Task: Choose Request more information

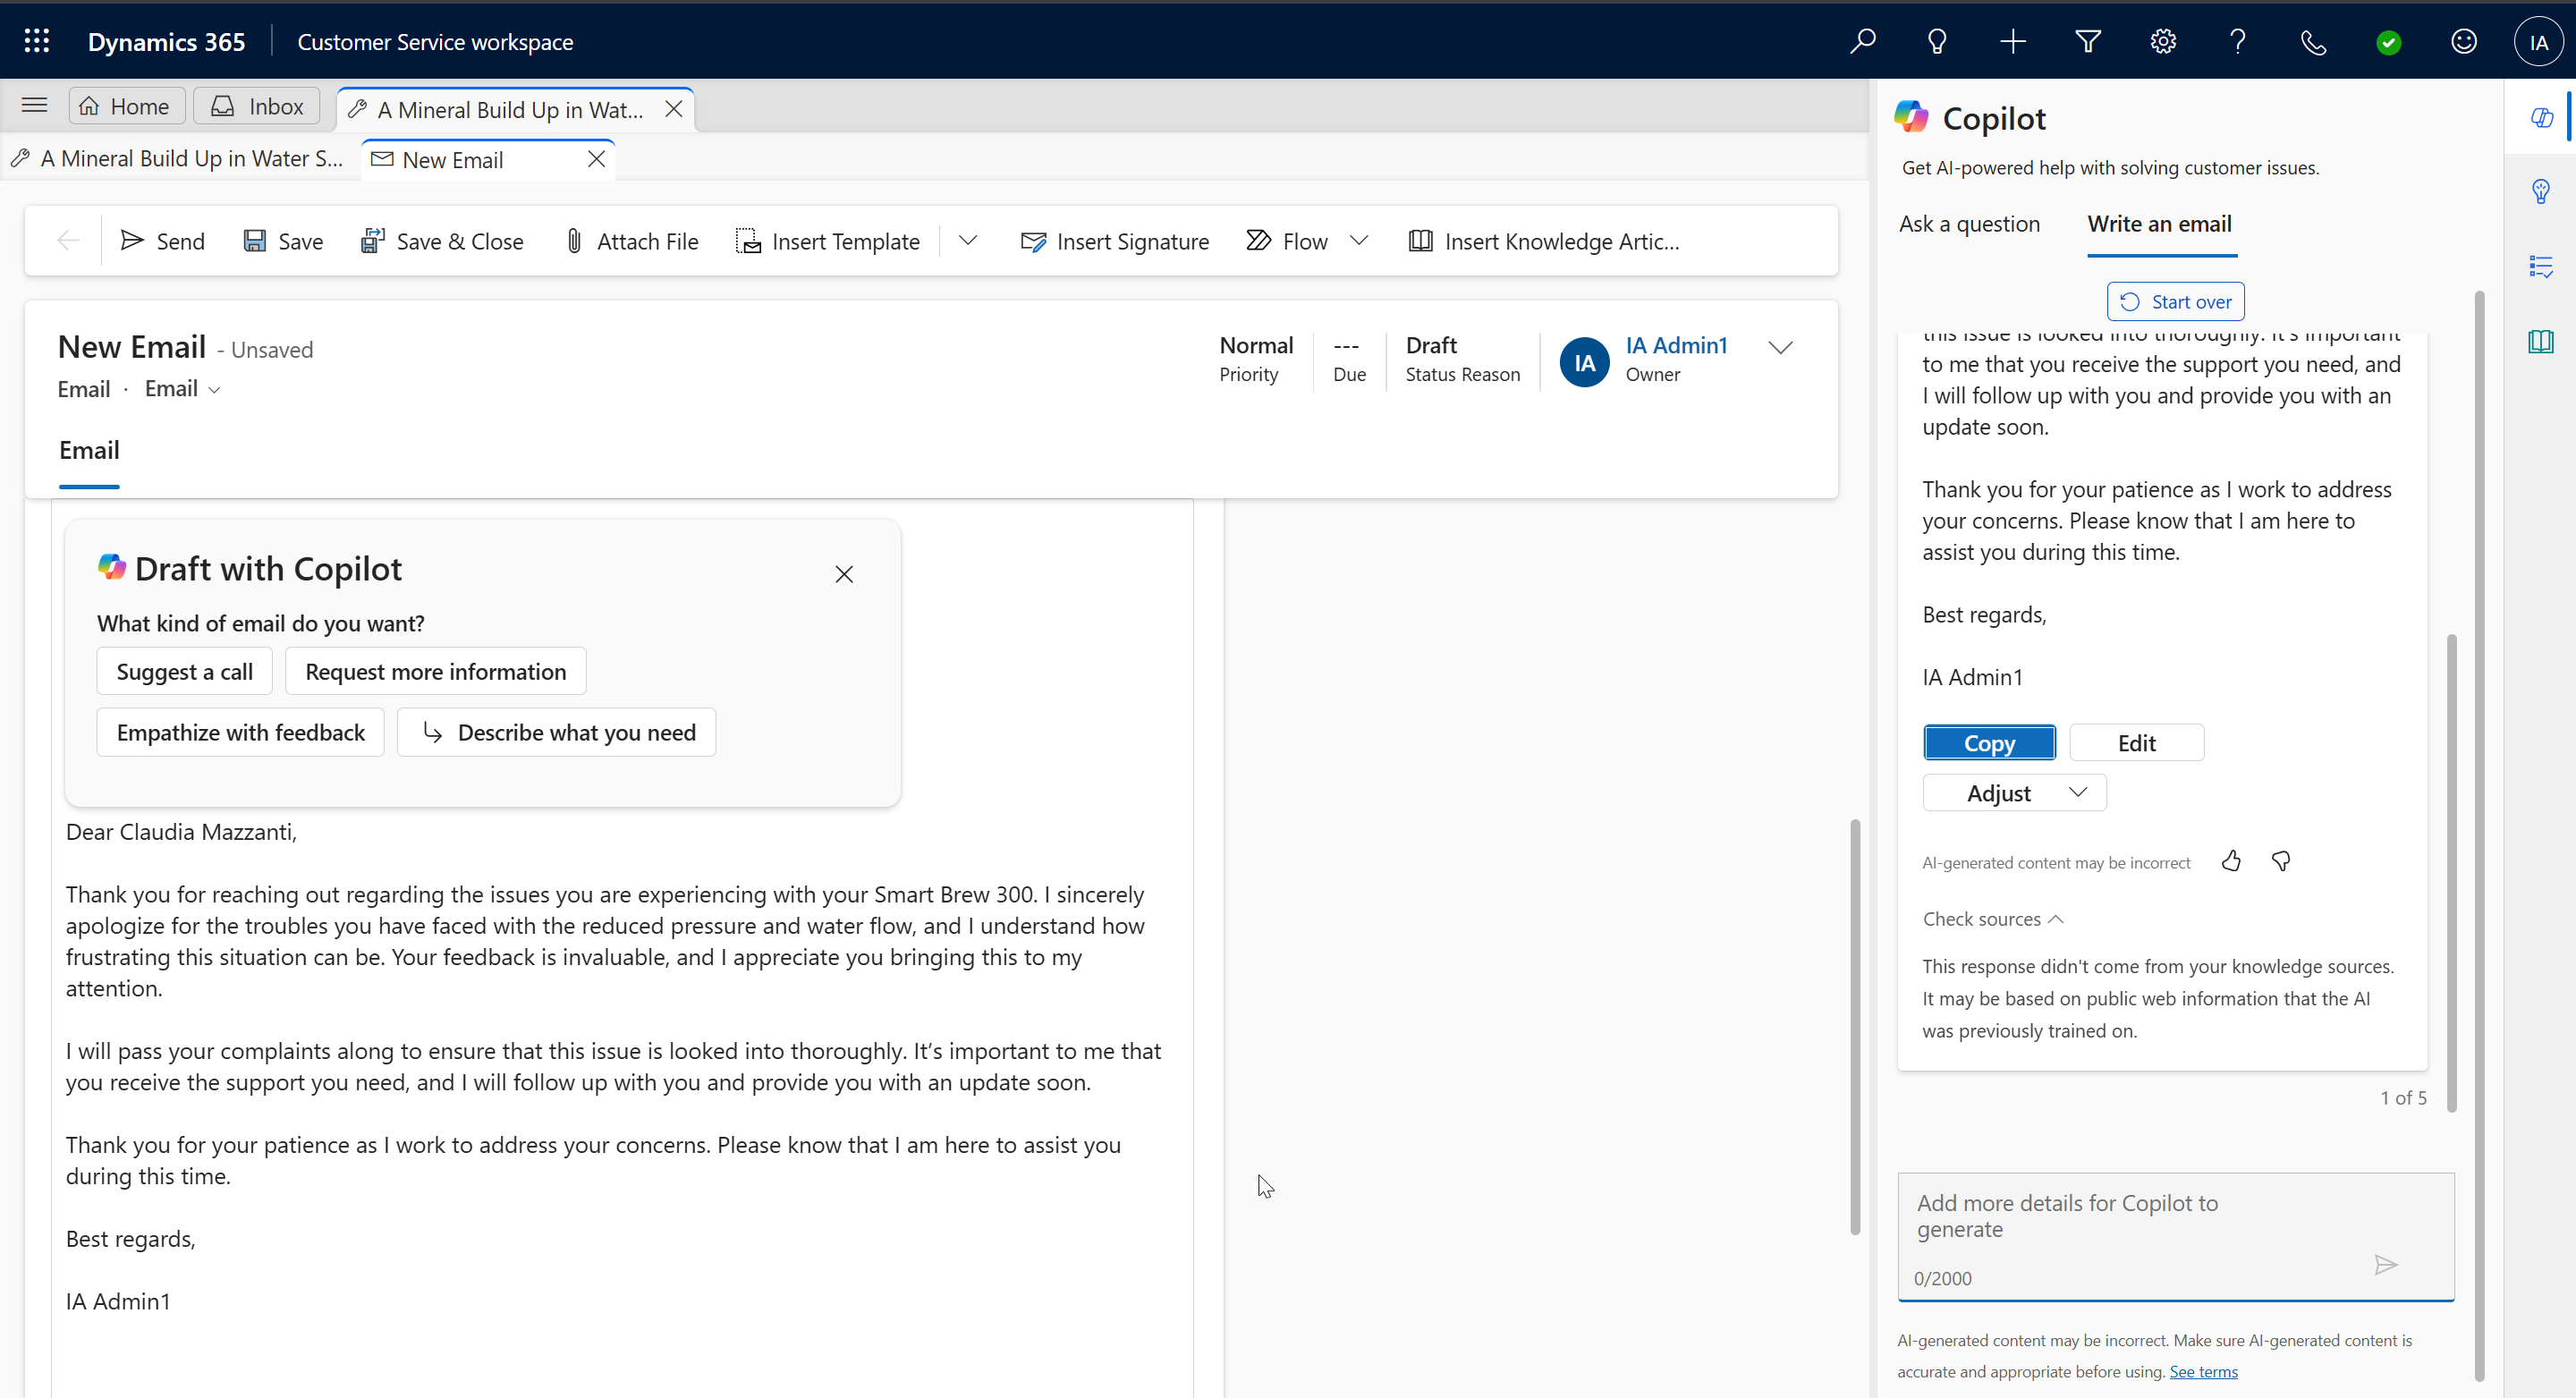Action: click(435, 672)
